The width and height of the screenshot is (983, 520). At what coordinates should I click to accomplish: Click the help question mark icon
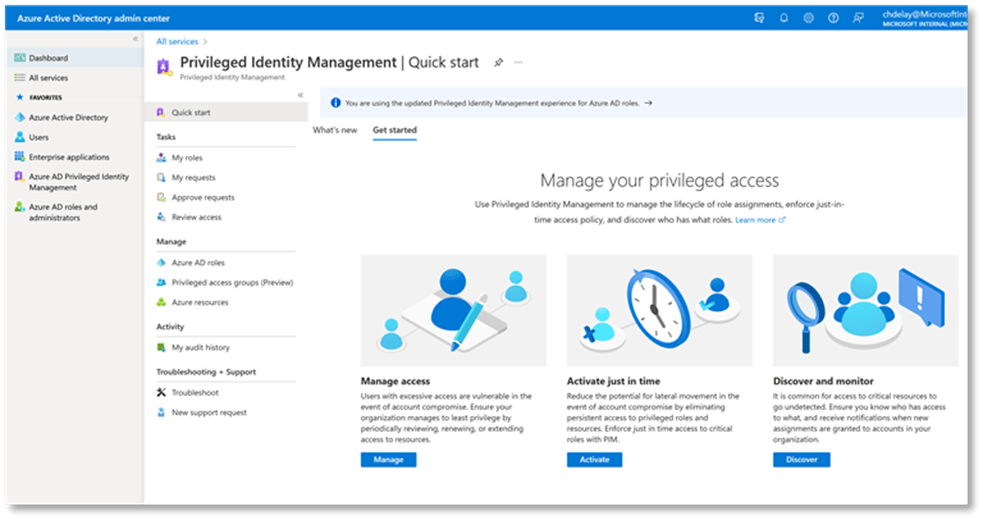833,18
